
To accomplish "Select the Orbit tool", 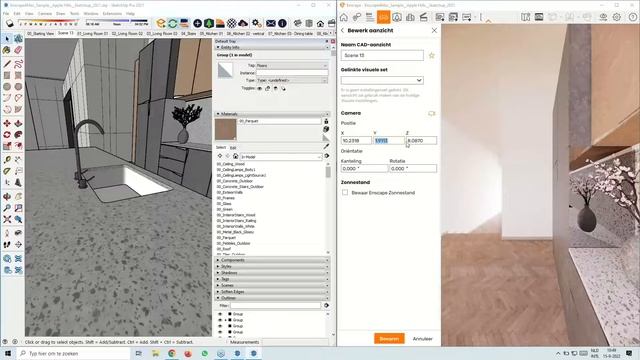I will click(x=7, y=197).
